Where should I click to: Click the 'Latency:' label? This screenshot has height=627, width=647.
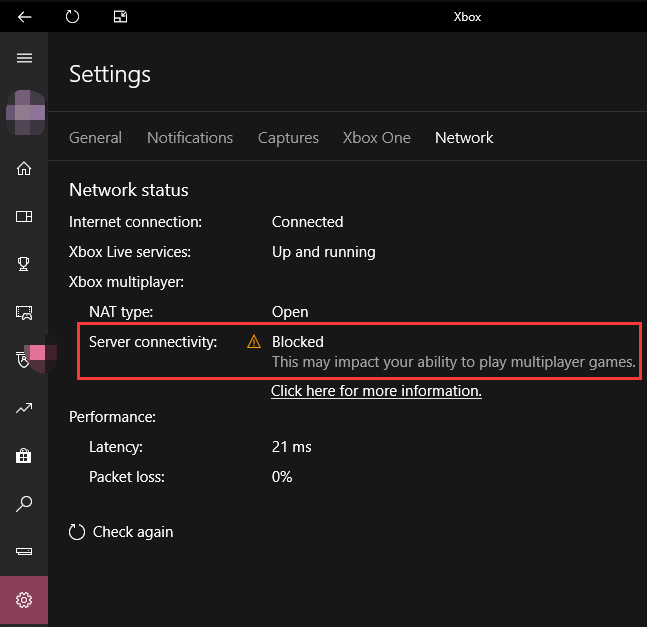tap(116, 447)
